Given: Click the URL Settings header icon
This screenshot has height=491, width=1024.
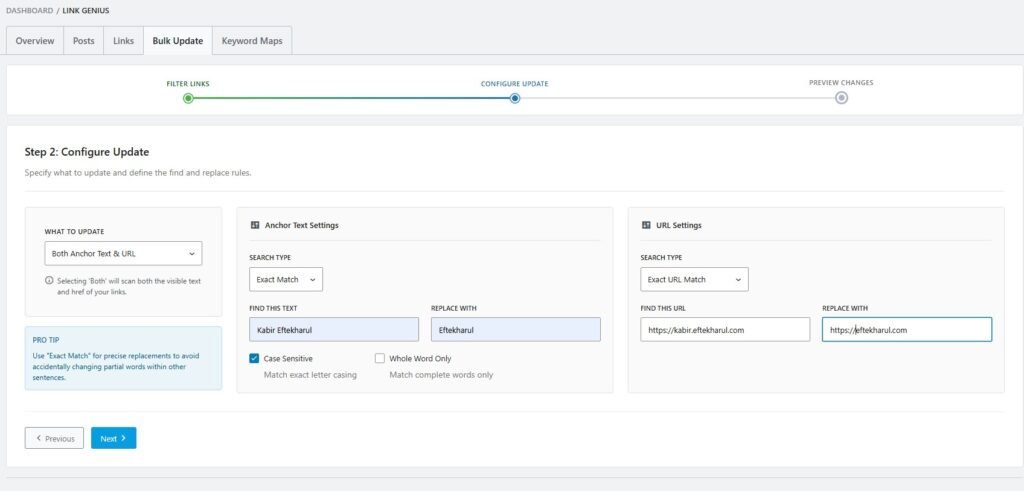Looking at the screenshot, I should [x=647, y=226].
